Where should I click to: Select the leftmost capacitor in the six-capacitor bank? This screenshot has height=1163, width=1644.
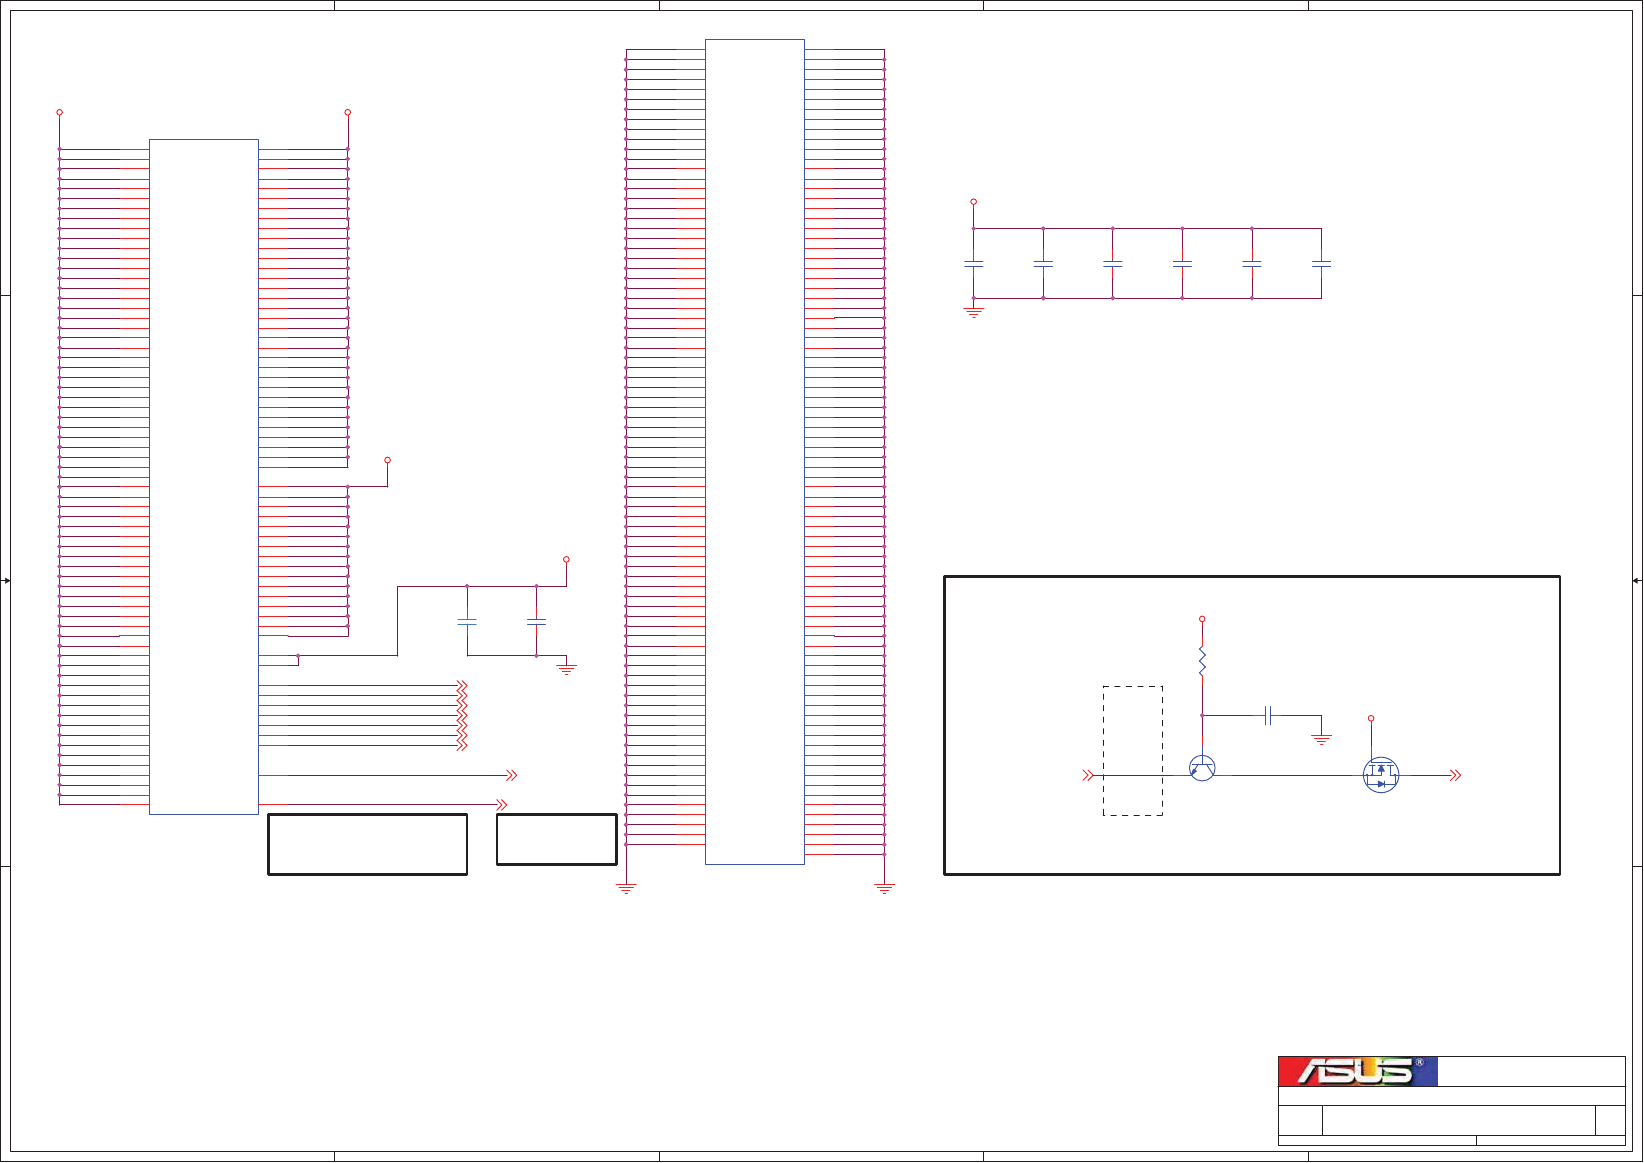[973, 264]
